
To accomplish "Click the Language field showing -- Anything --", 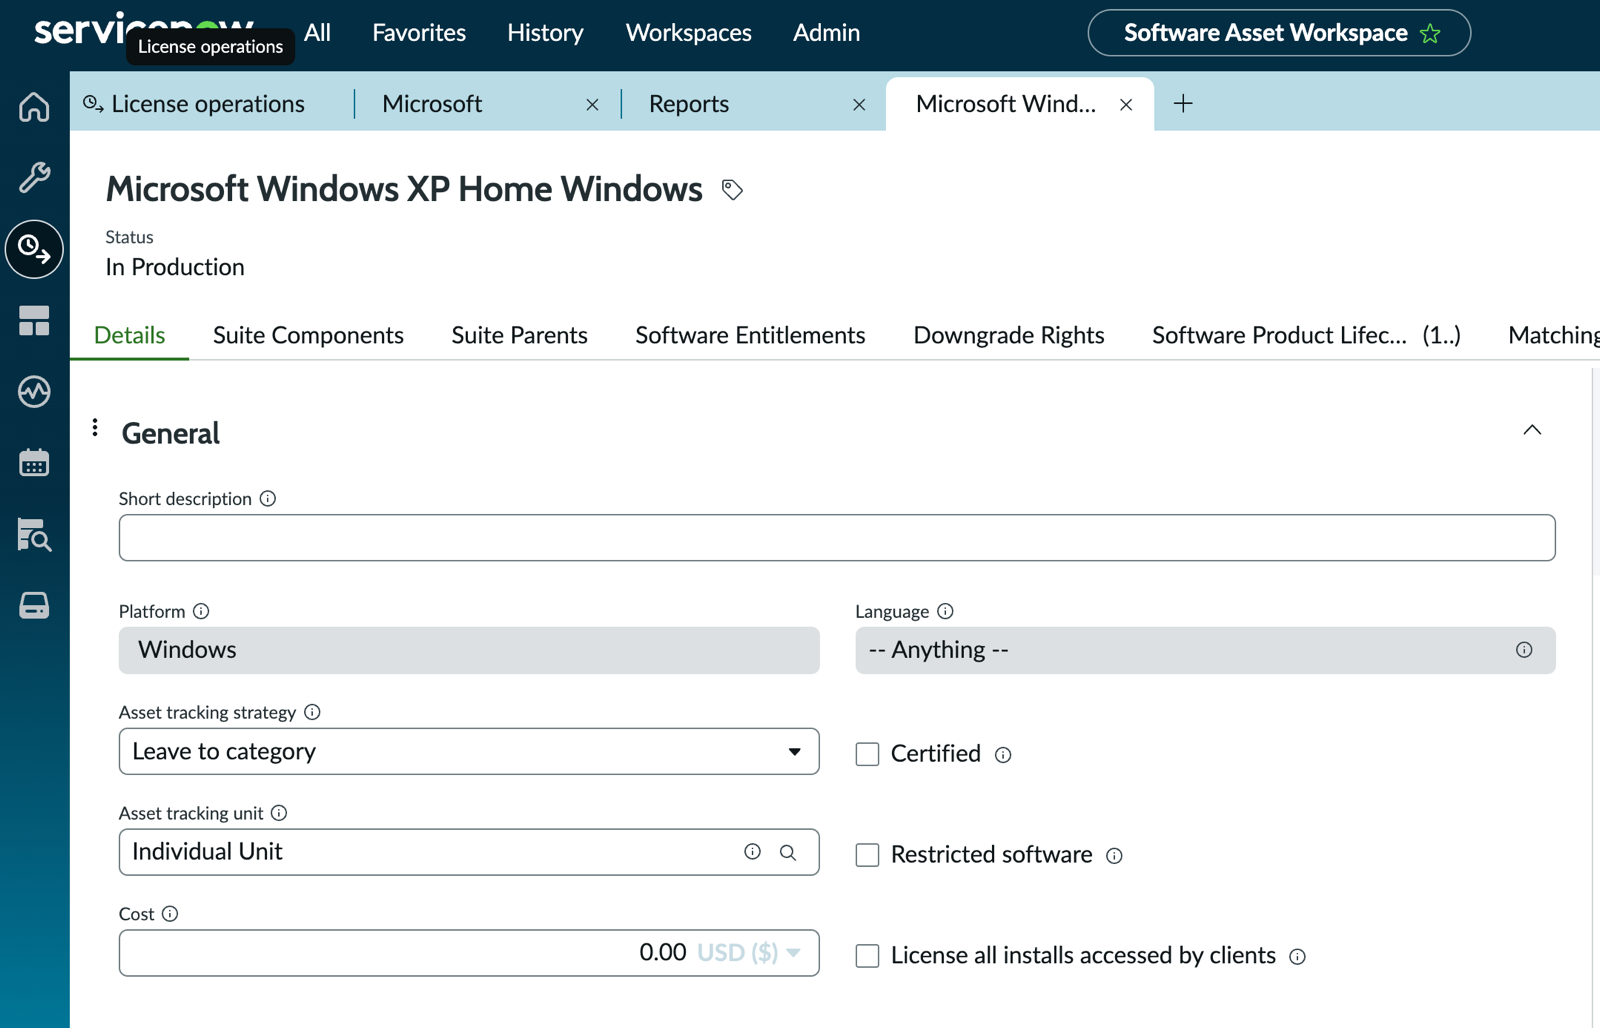I will pyautogui.click(x=1205, y=650).
